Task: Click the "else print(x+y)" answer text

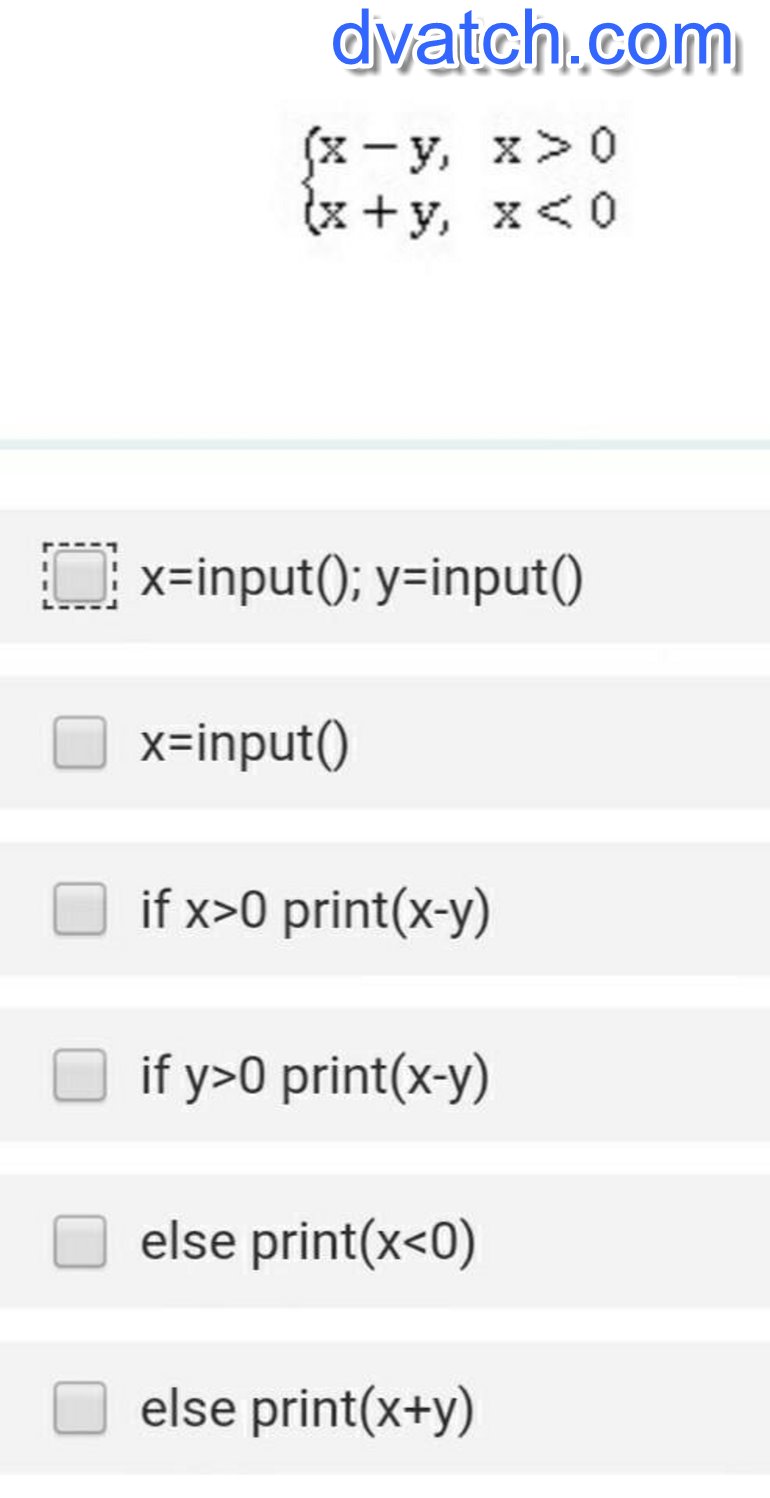Action: [307, 1408]
